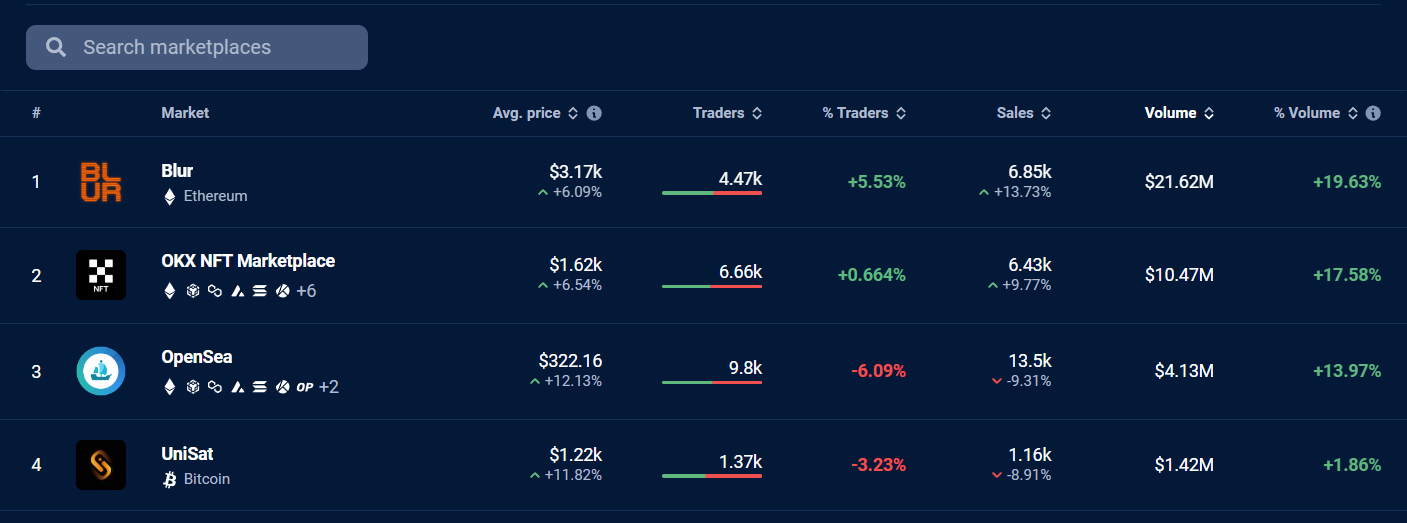
Task: Click the search magnifier icon
Action: click(x=57, y=47)
